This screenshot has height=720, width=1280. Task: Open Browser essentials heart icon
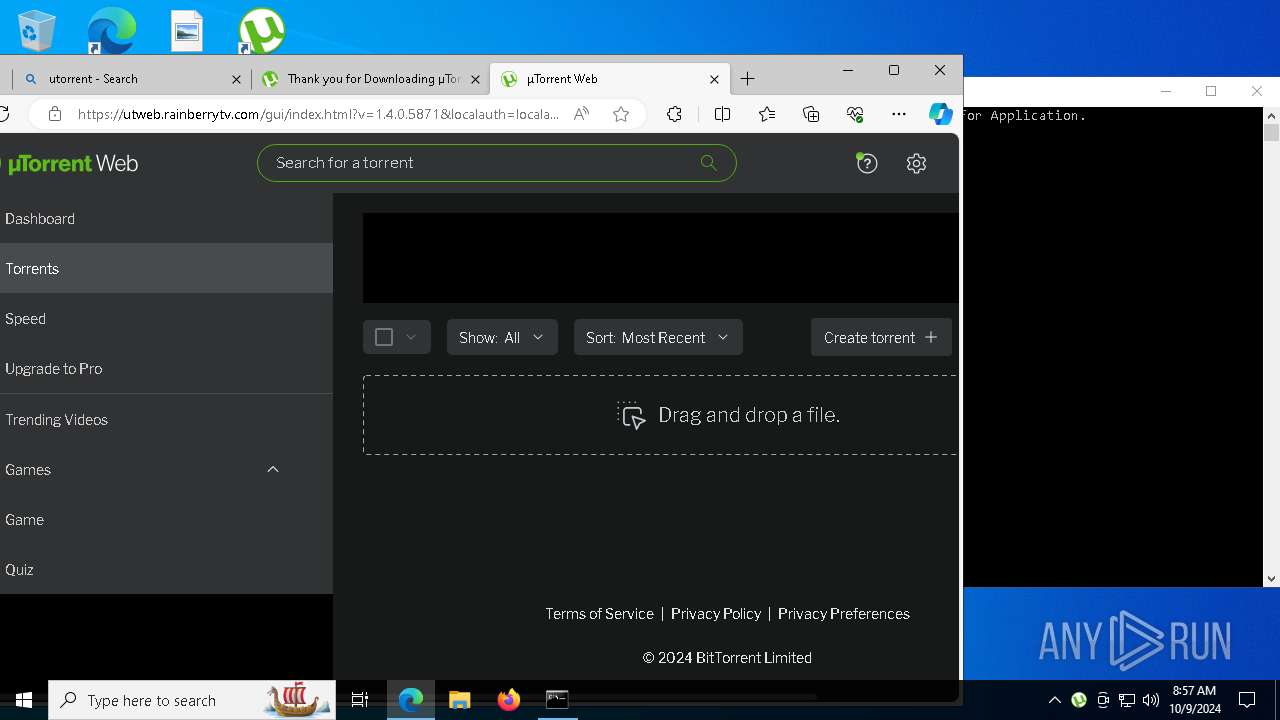855,114
